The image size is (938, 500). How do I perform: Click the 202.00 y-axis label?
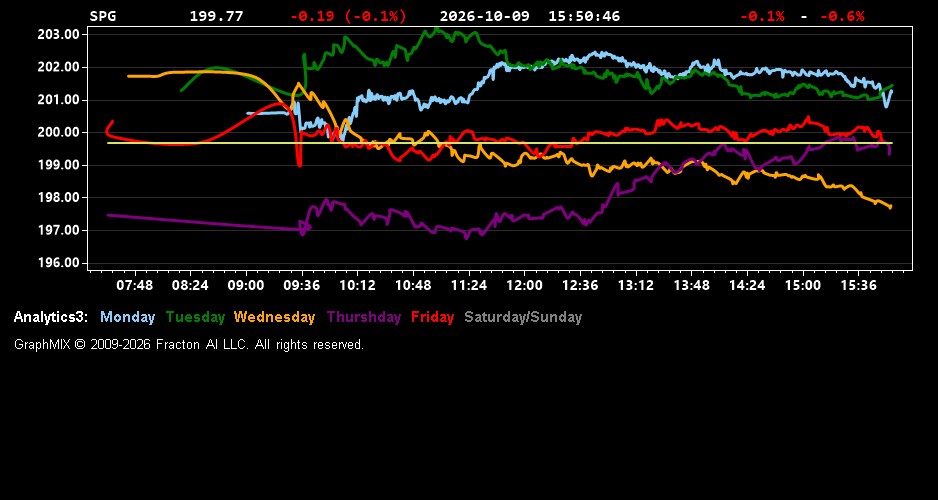(59, 67)
